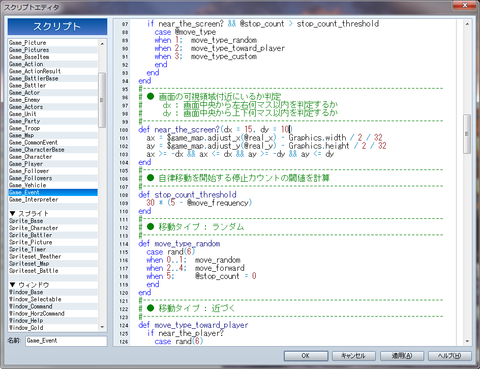Viewport: 480px width, 369px height.
Task: Click the code editor scrollbar thumb
Action: (x=467, y=134)
